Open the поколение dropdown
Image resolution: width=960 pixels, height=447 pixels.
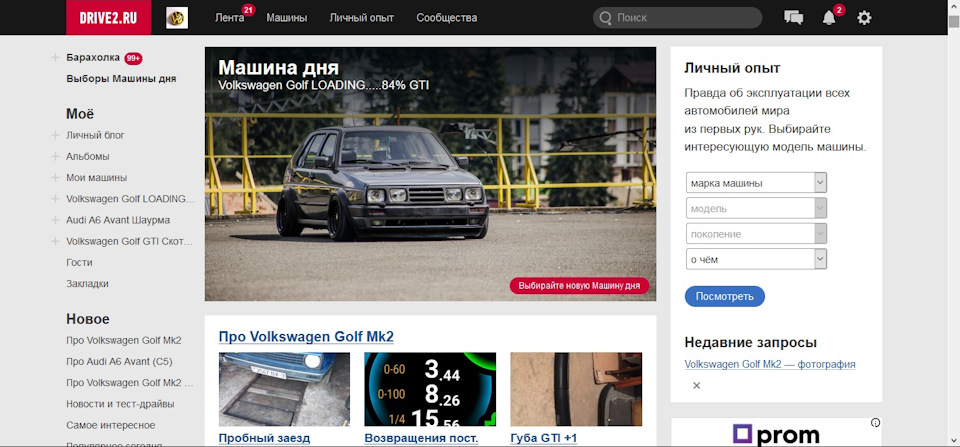pos(756,234)
